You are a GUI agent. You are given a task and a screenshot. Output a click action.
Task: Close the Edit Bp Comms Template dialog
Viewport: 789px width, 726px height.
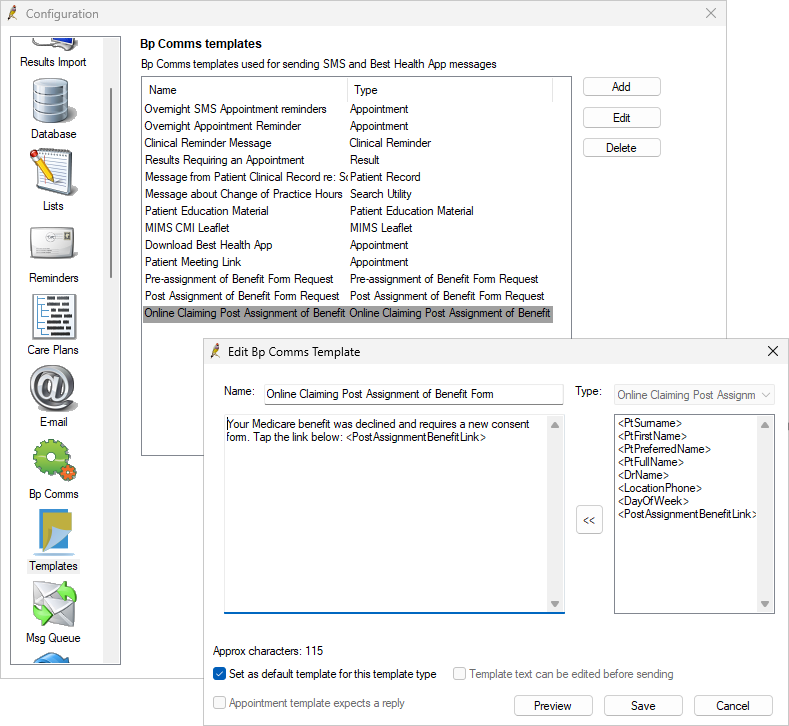pyautogui.click(x=773, y=351)
